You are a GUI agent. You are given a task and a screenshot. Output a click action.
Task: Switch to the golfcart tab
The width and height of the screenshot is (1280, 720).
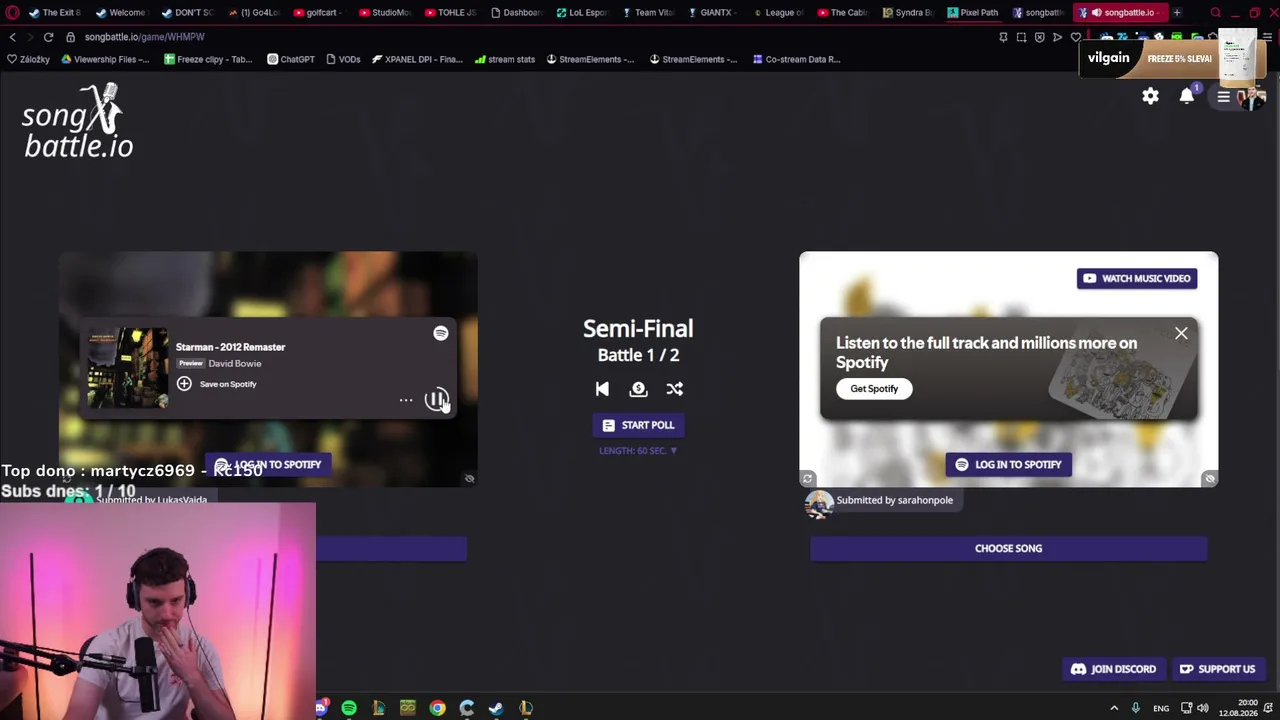point(318,13)
